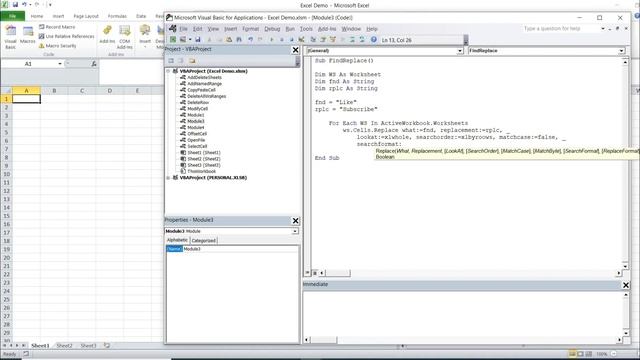Open the FindReplace procedure dropdown
Image resolution: width=640 pixels, height=360 pixels.
tap(621, 51)
